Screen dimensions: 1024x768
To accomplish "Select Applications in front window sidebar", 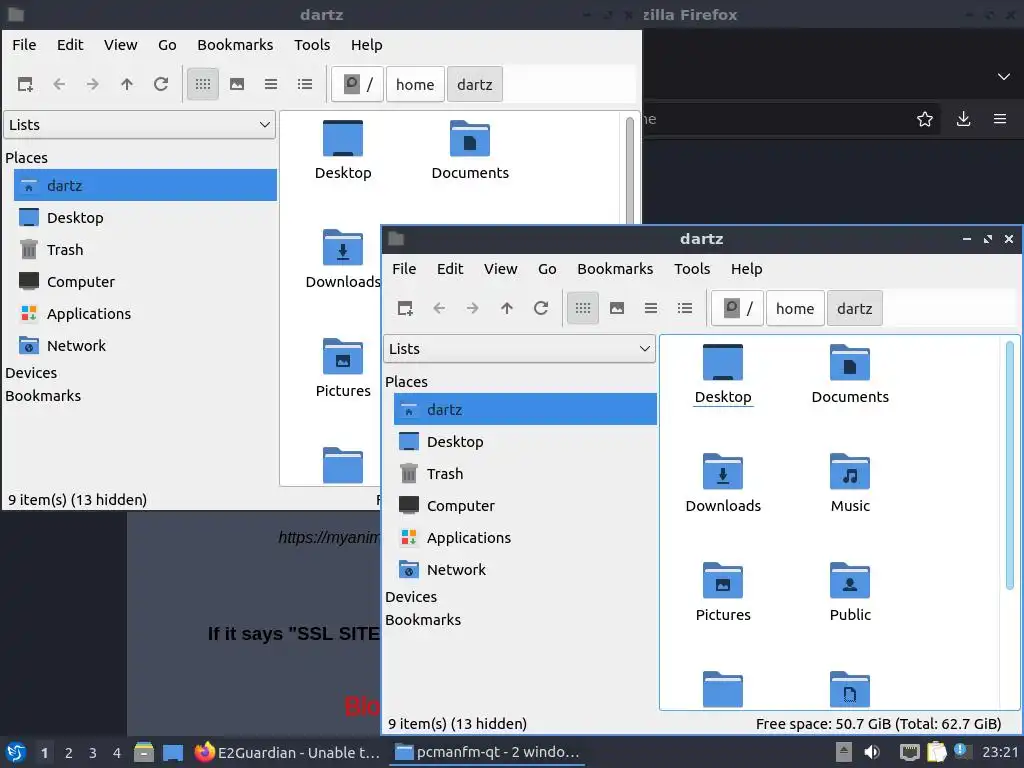I will [x=526, y=537].
